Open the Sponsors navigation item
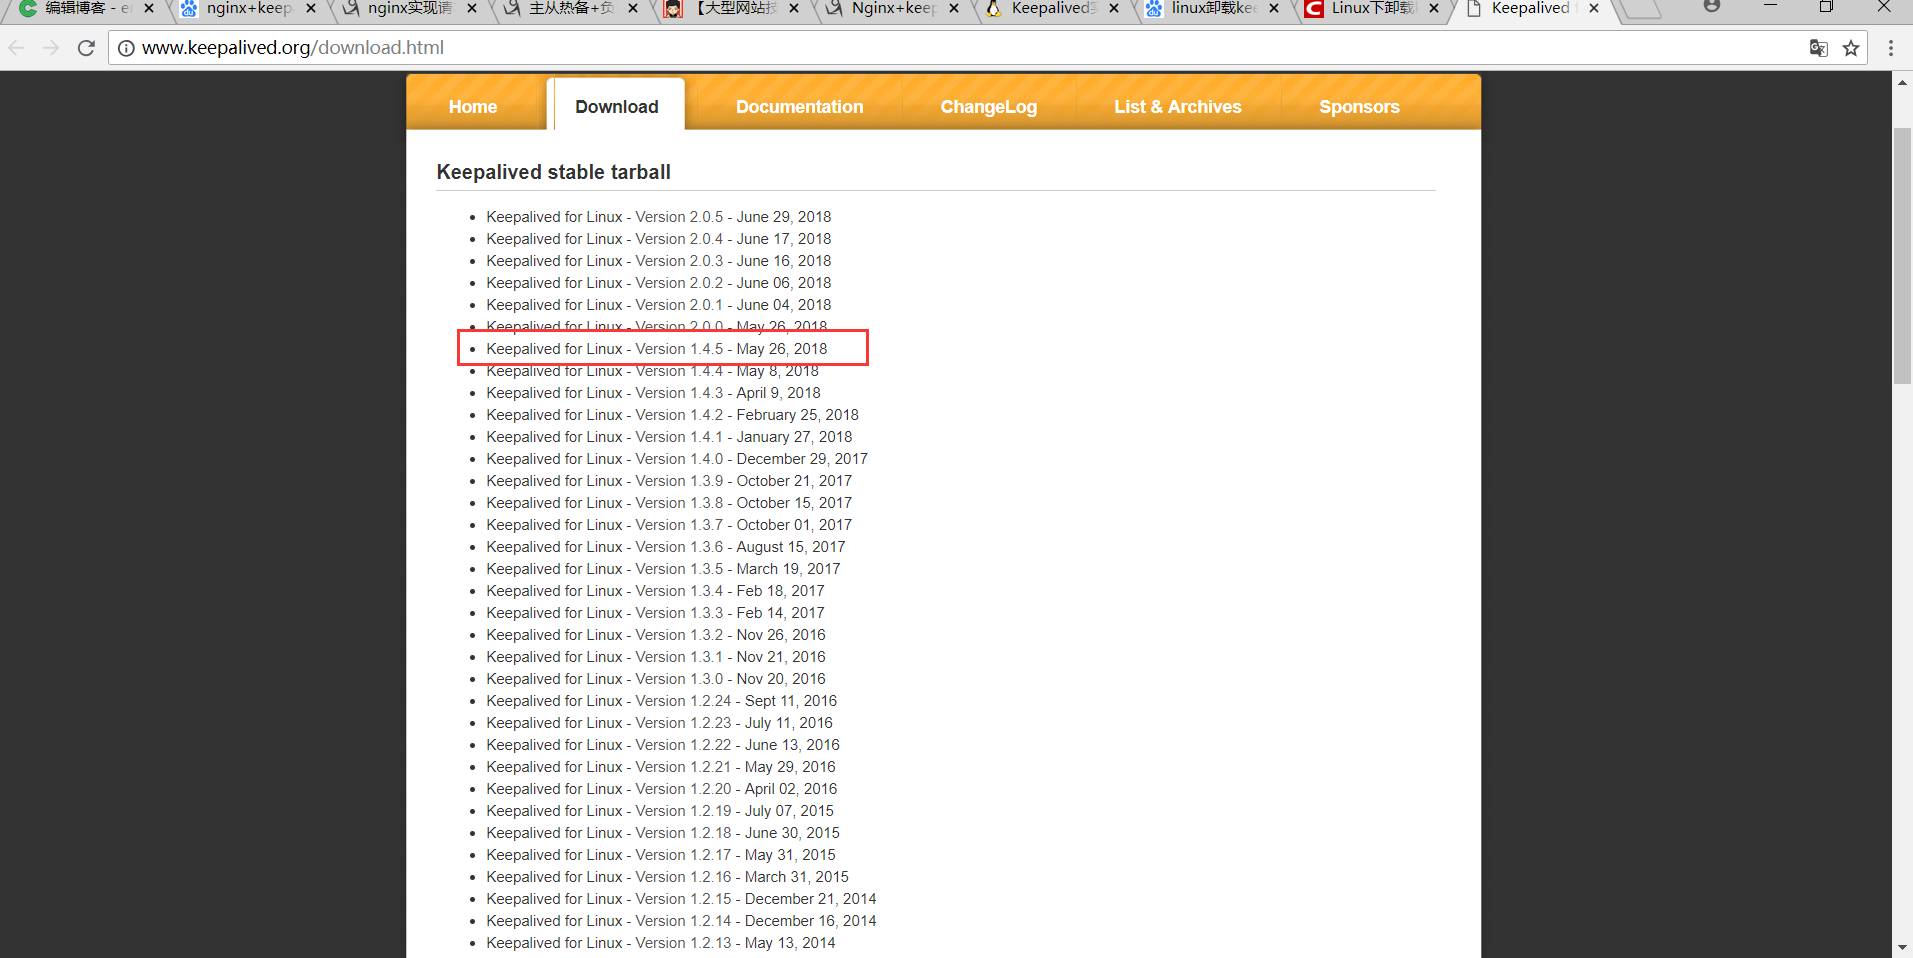This screenshot has height=958, width=1913. tap(1359, 107)
